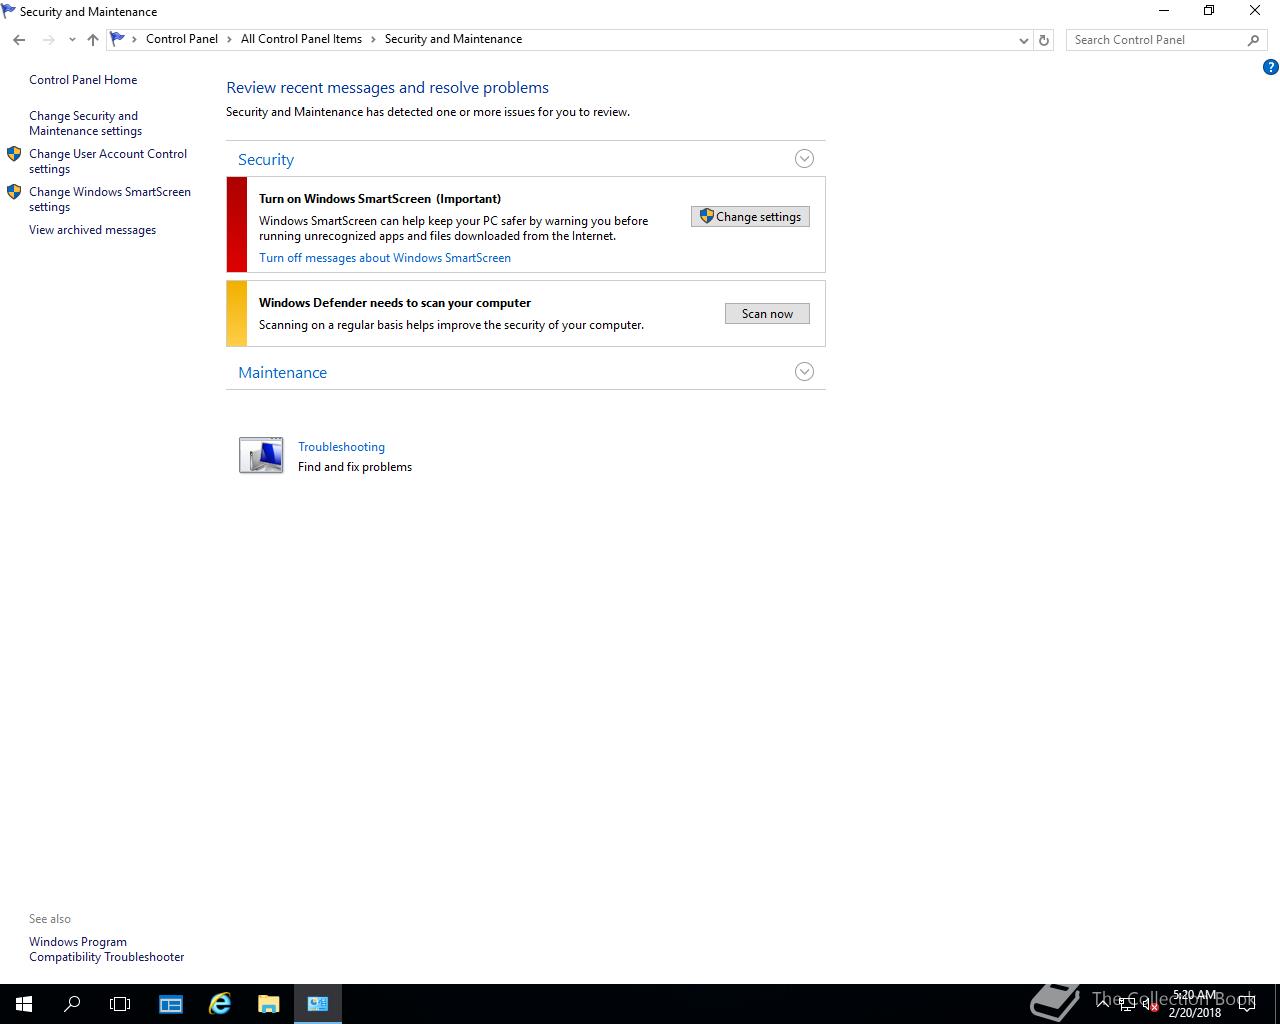Image resolution: width=1280 pixels, height=1024 pixels.
Task: Launch Internet Explorer from the taskbar
Action: 220,1004
